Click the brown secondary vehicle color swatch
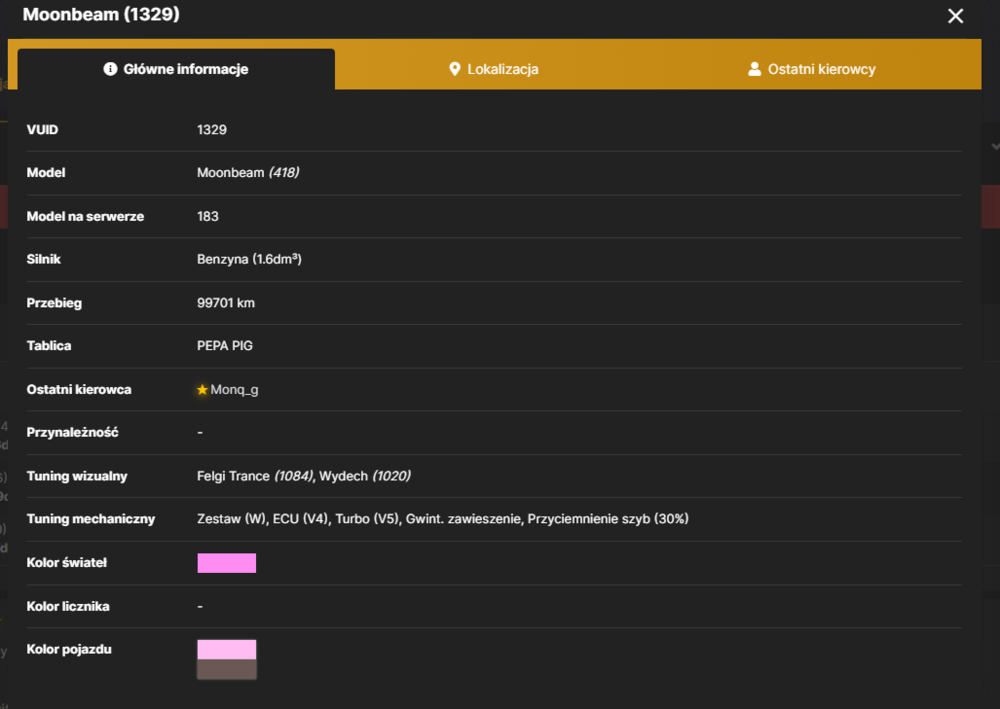The image size is (1000, 709). tap(226, 669)
